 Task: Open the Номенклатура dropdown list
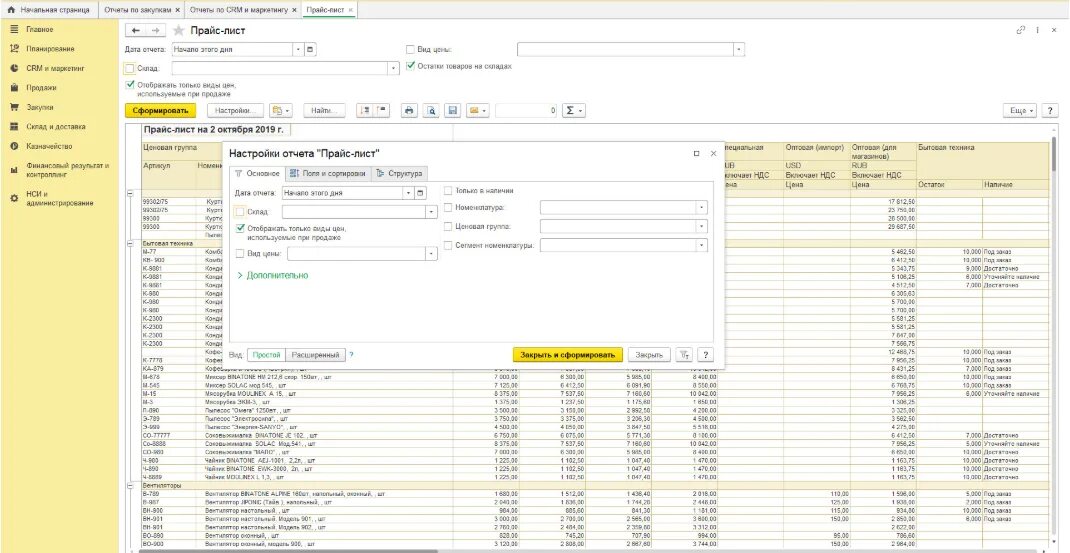(x=702, y=208)
